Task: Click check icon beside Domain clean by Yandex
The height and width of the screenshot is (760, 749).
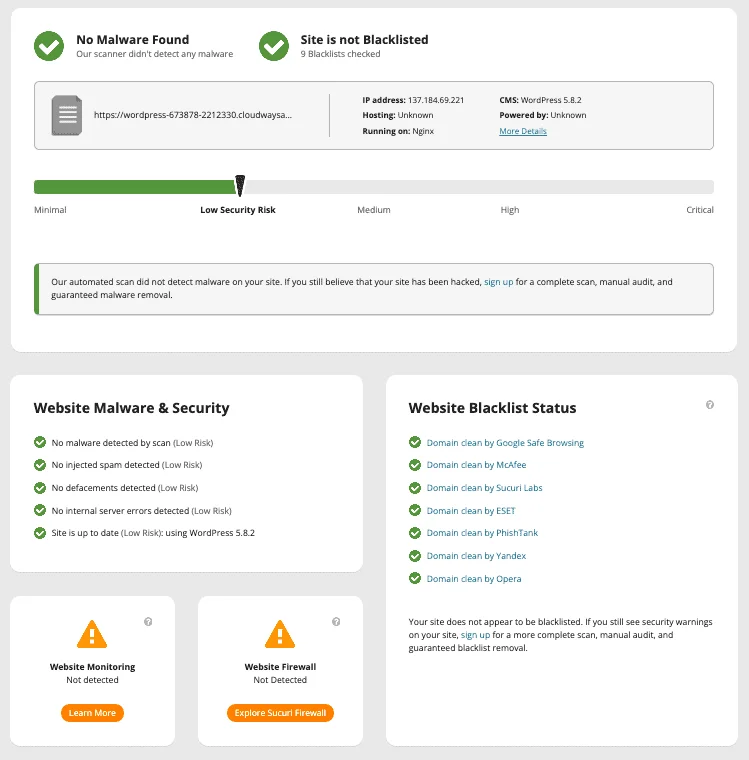Action: [415, 556]
